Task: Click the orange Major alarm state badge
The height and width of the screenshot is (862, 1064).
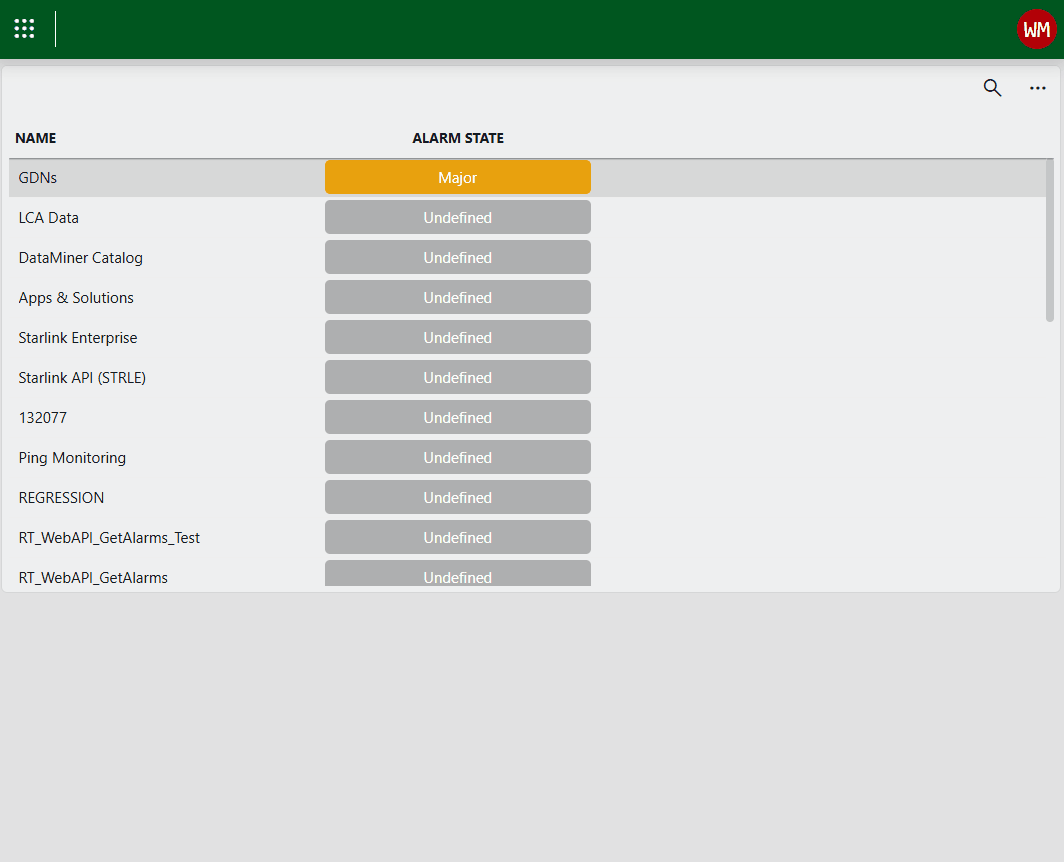Action: point(458,178)
